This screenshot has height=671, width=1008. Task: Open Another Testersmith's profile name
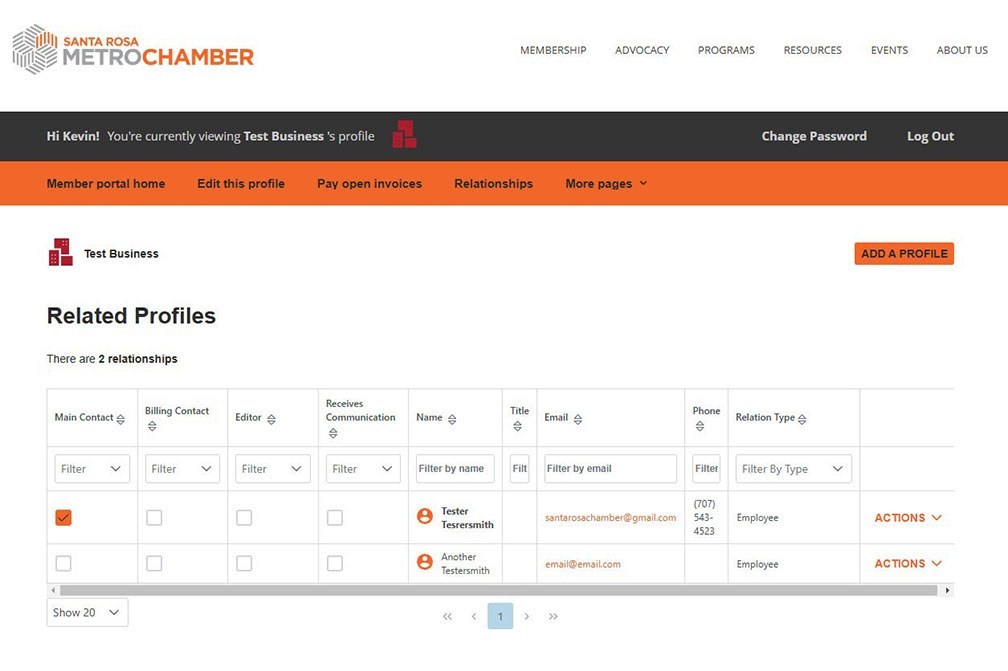pos(465,564)
